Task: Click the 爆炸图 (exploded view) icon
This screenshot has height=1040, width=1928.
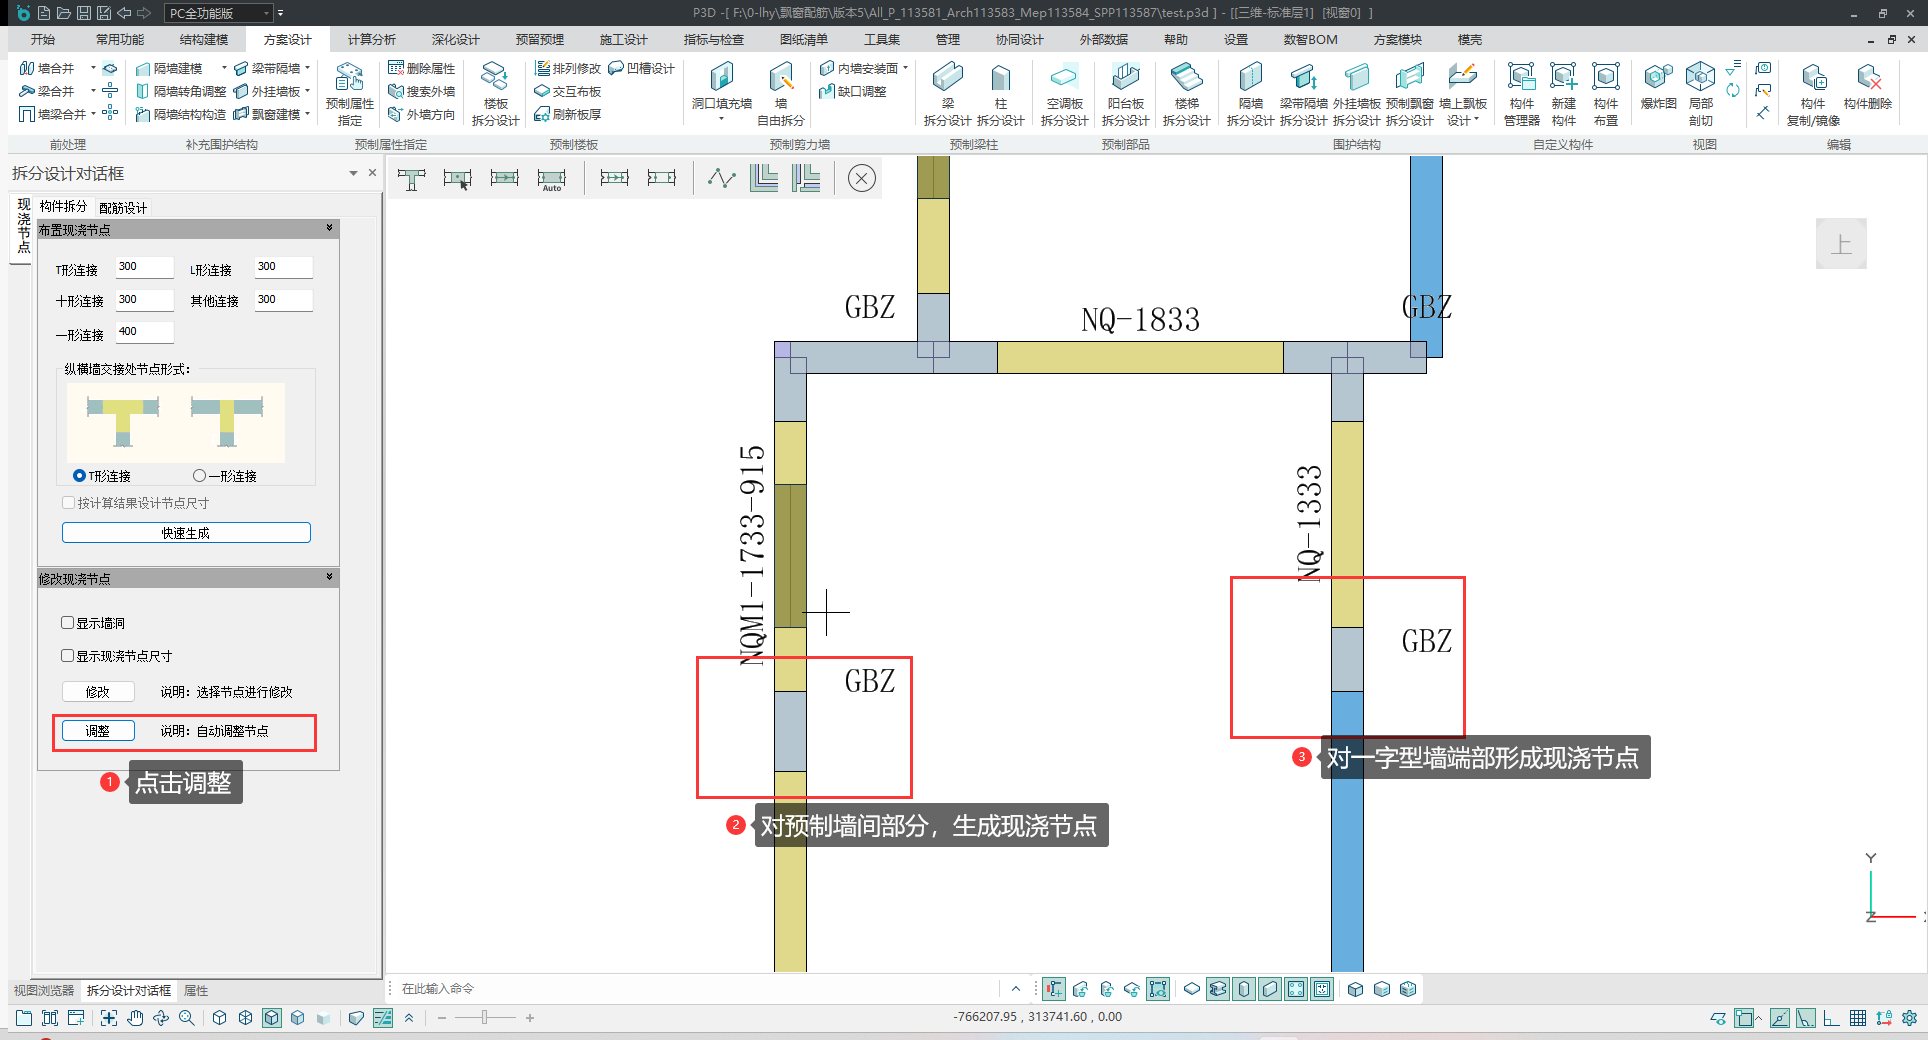Action: (x=1658, y=86)
